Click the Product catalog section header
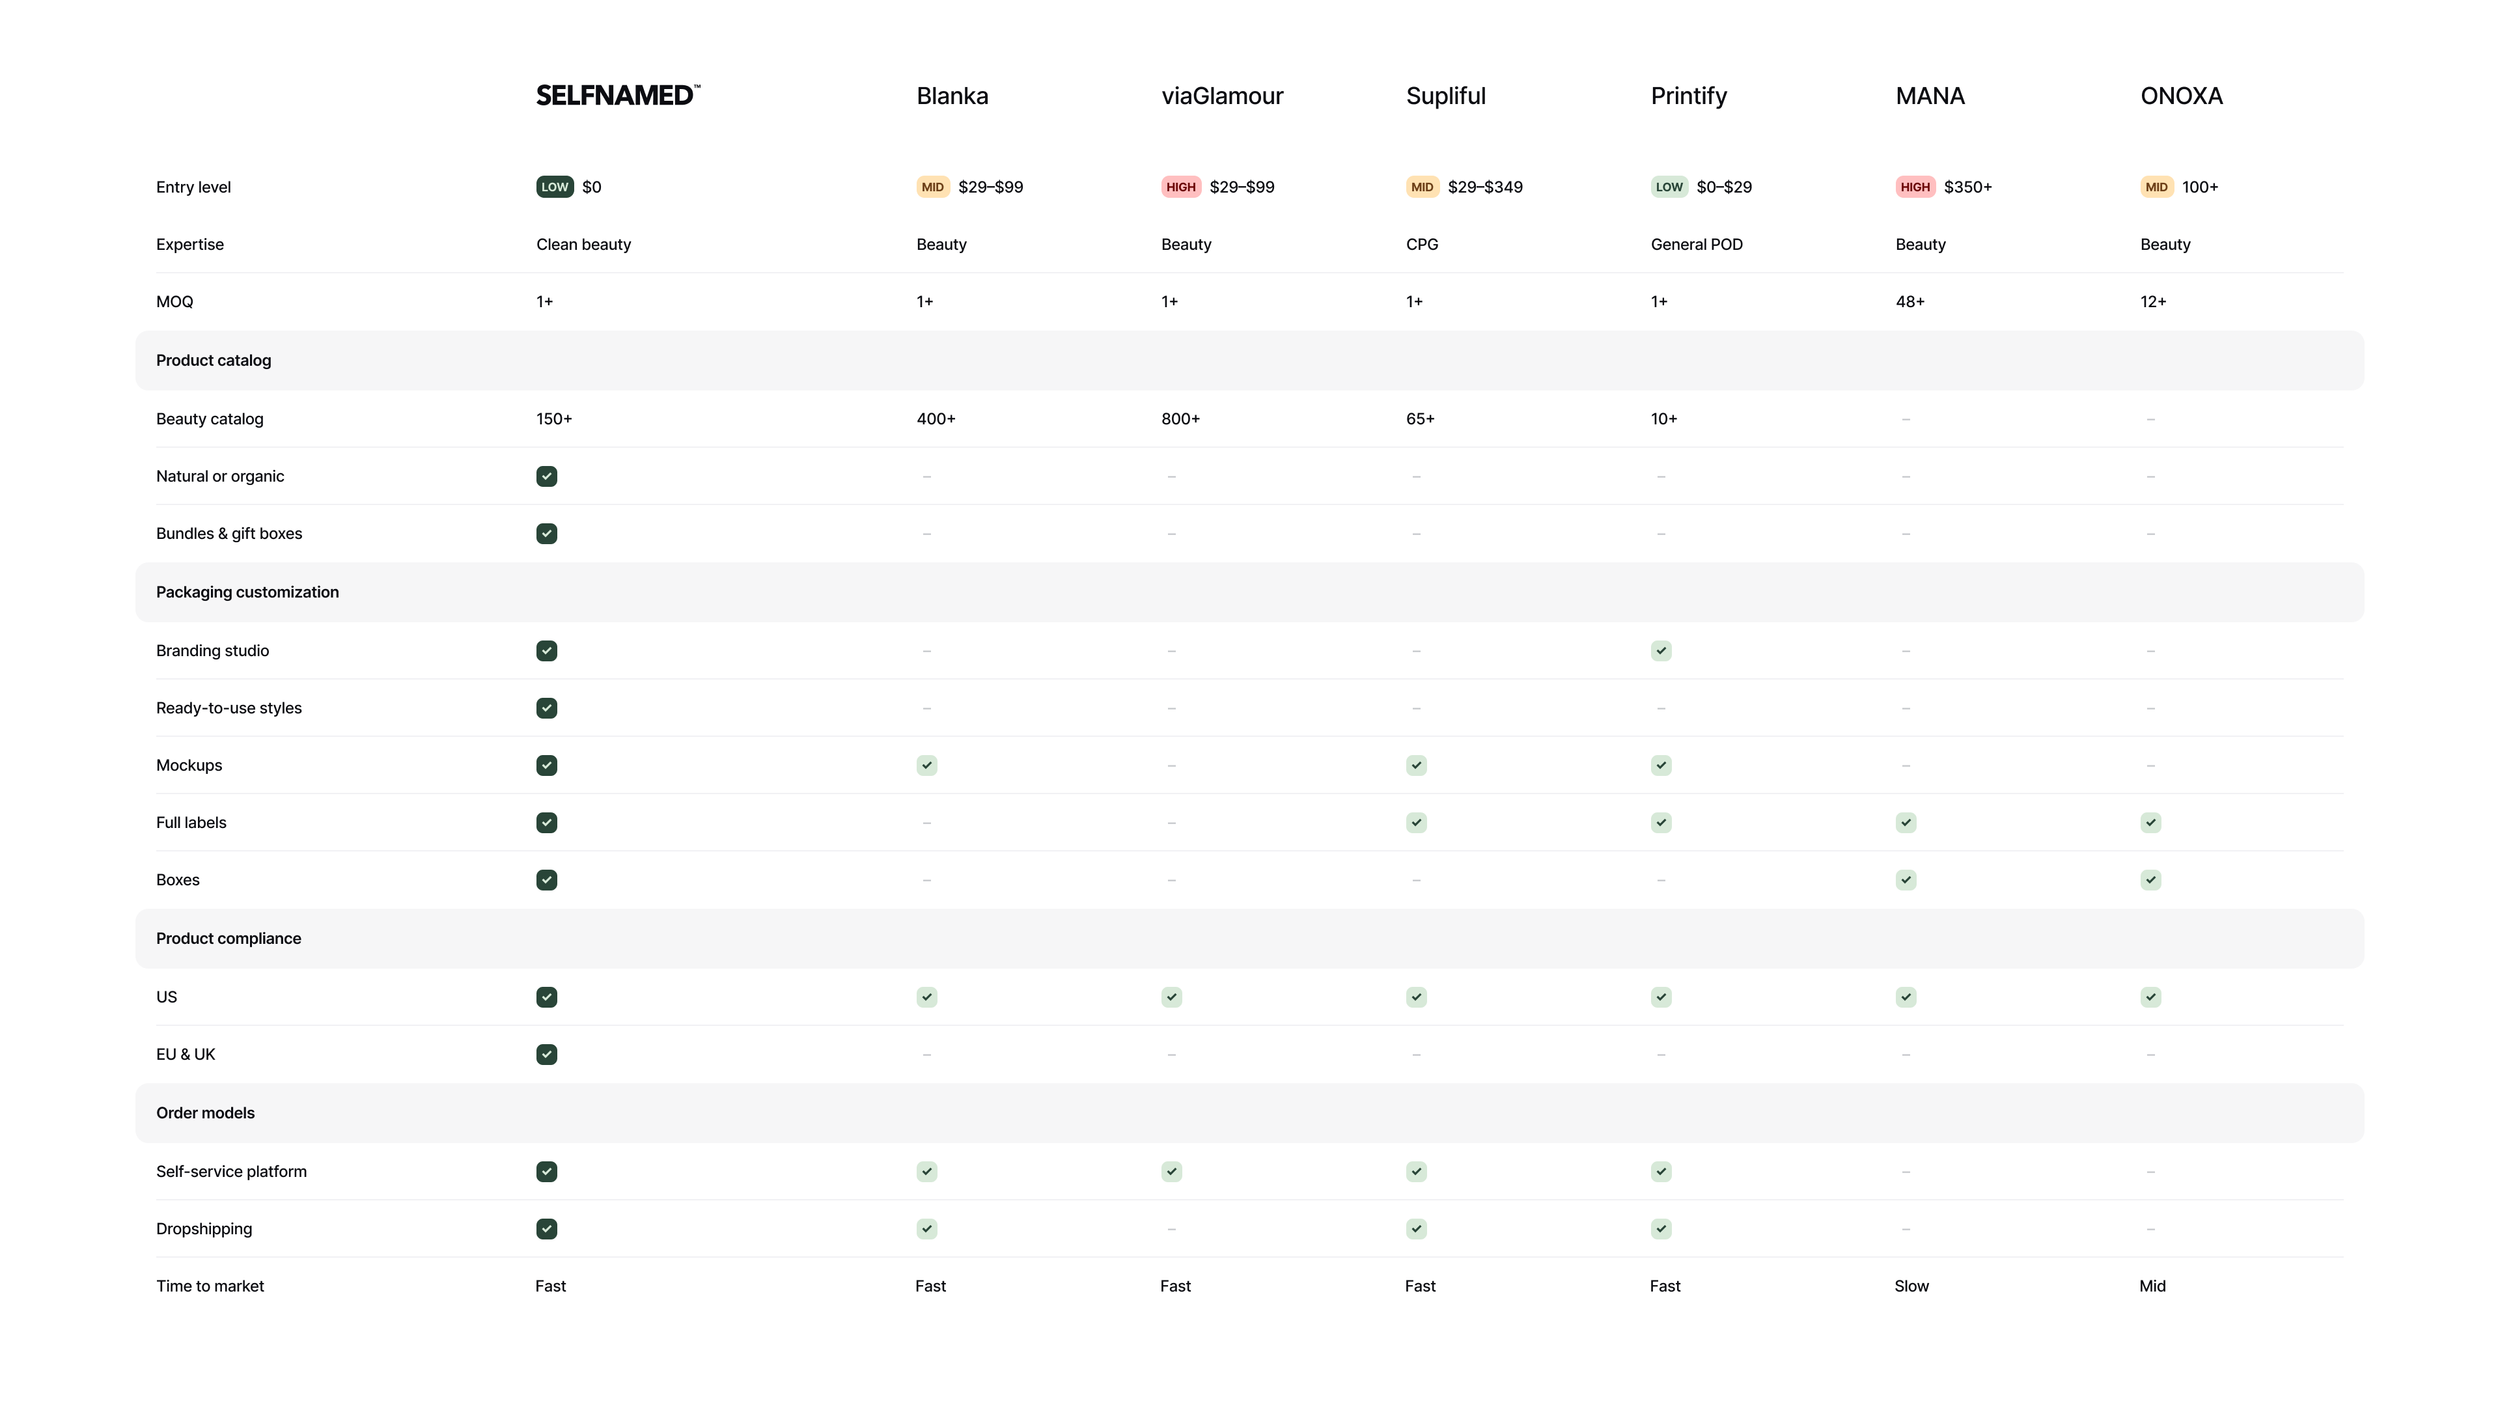Viewport: 2500px width, 1406px height. (x=213, y=360)
